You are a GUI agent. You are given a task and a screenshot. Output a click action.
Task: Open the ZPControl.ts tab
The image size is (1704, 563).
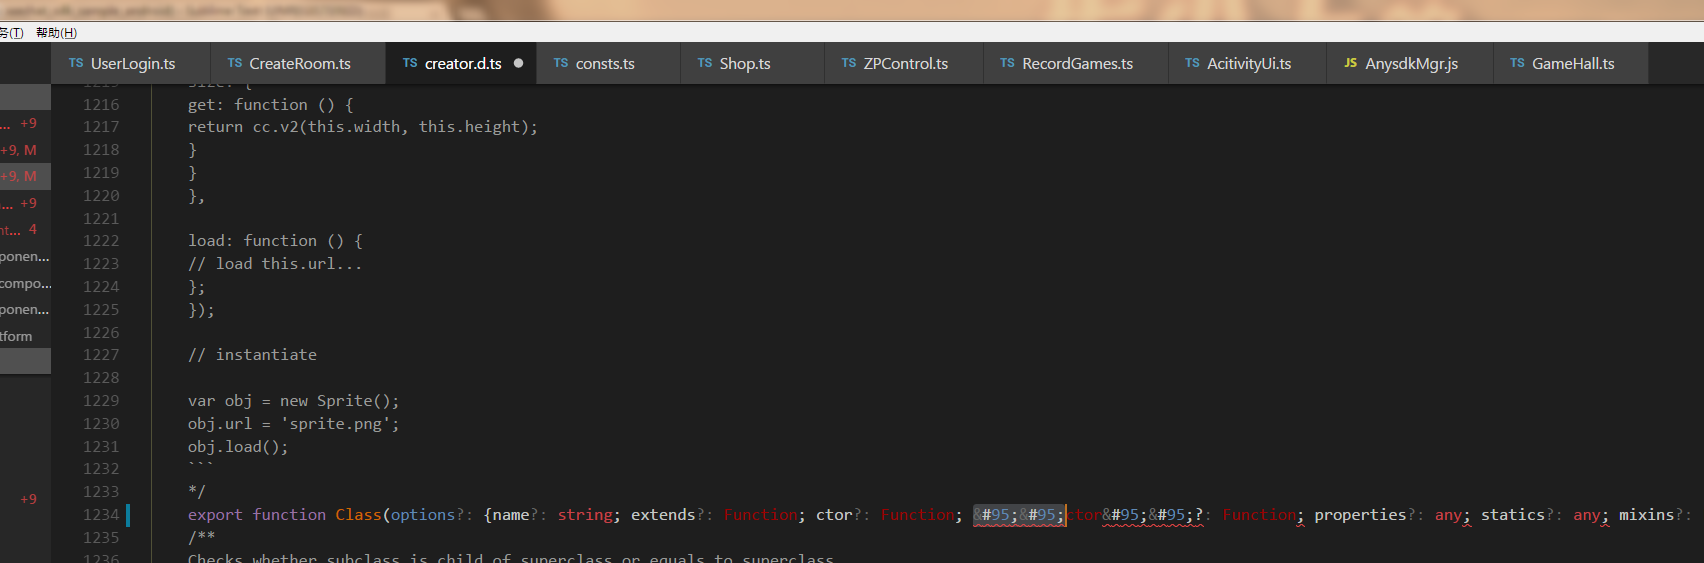pyautogui.click(x=904, y=63)
